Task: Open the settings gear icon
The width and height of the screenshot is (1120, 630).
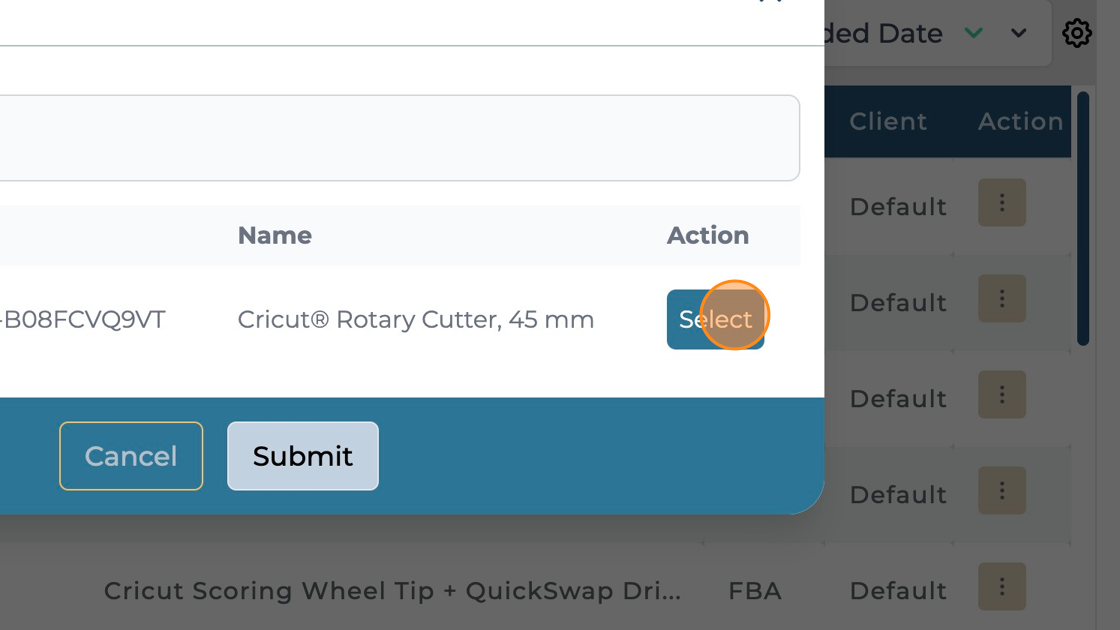Action: 1077,33
